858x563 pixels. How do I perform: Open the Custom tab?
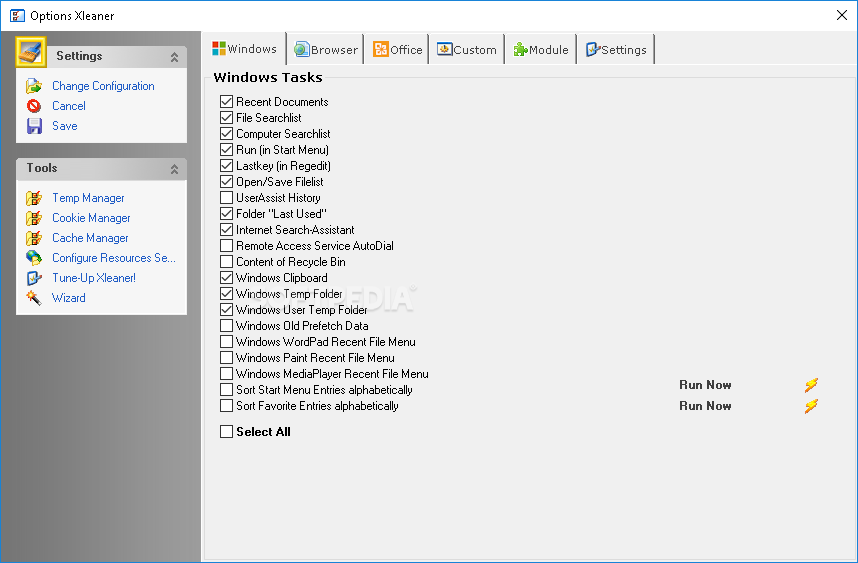click(467, 50)
